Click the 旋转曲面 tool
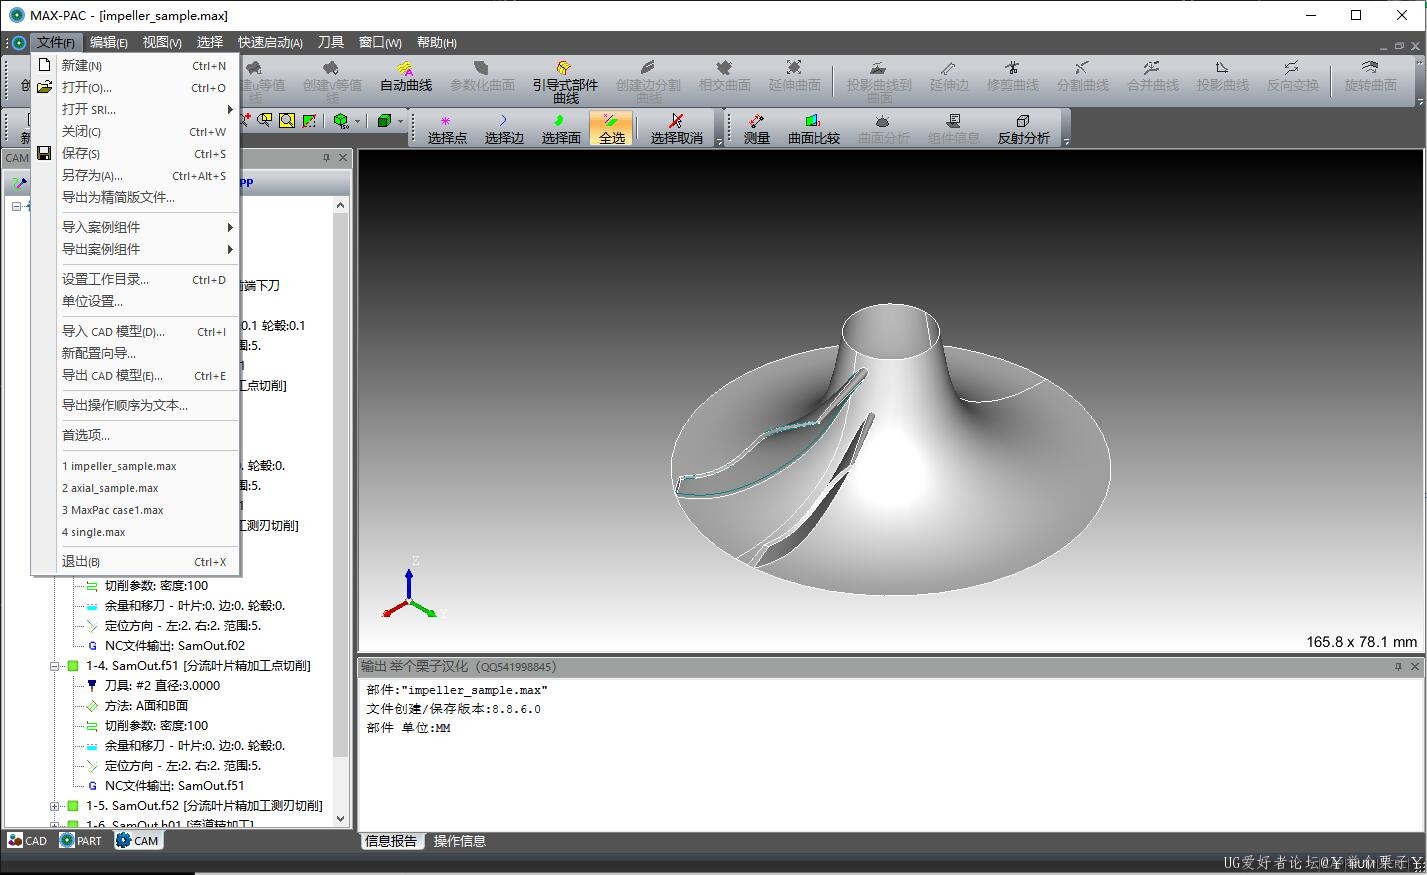This screenshot has height=875, width=1427. click(x=1370, y=76)
